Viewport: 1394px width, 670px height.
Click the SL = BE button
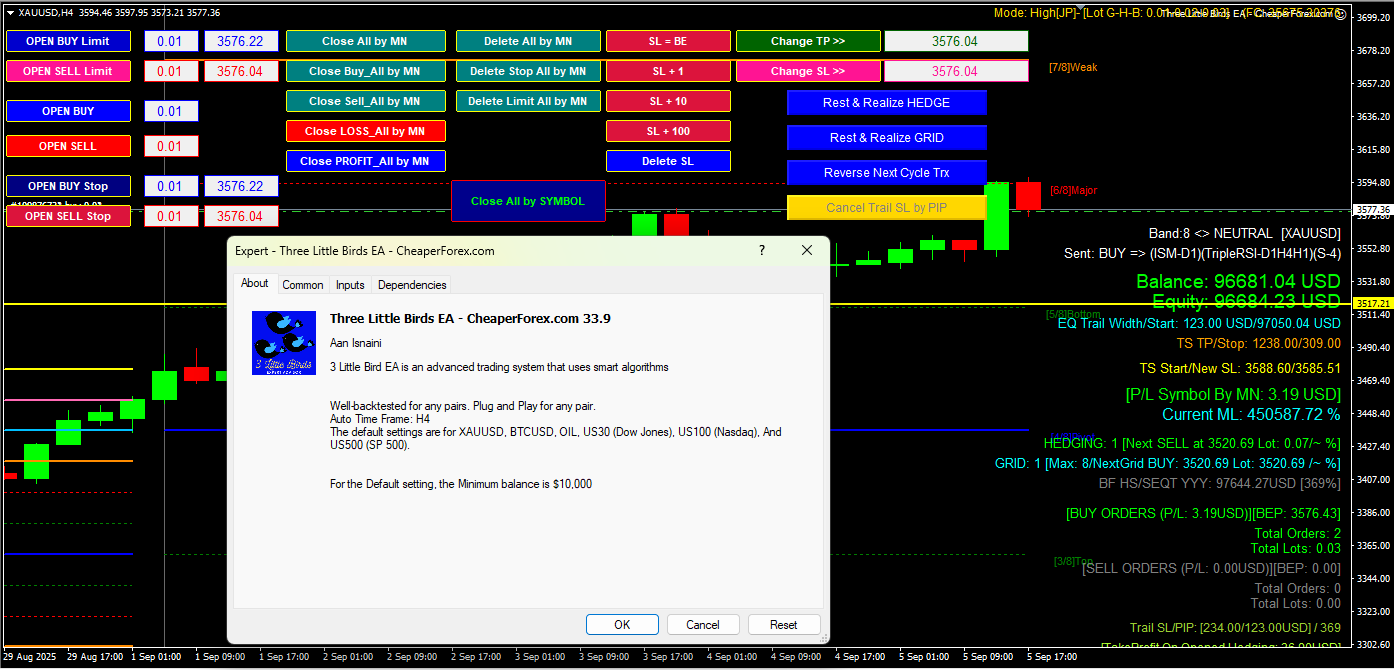click(x=668, y=41)
